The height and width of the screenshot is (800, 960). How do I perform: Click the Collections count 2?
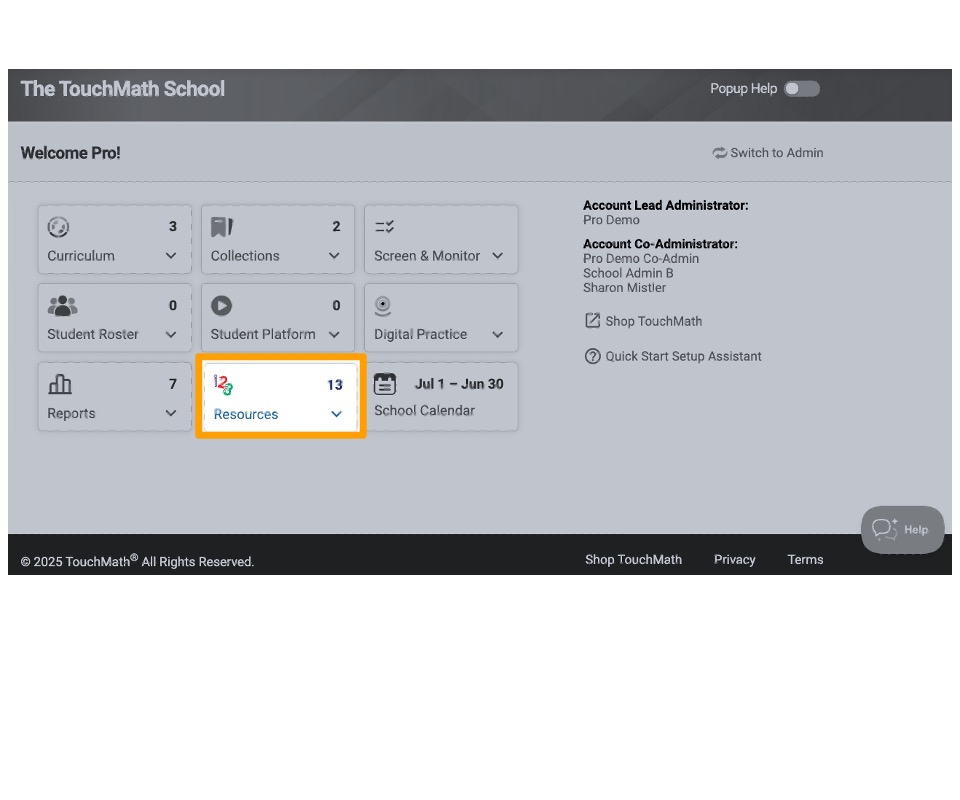(x=336, y=226)
